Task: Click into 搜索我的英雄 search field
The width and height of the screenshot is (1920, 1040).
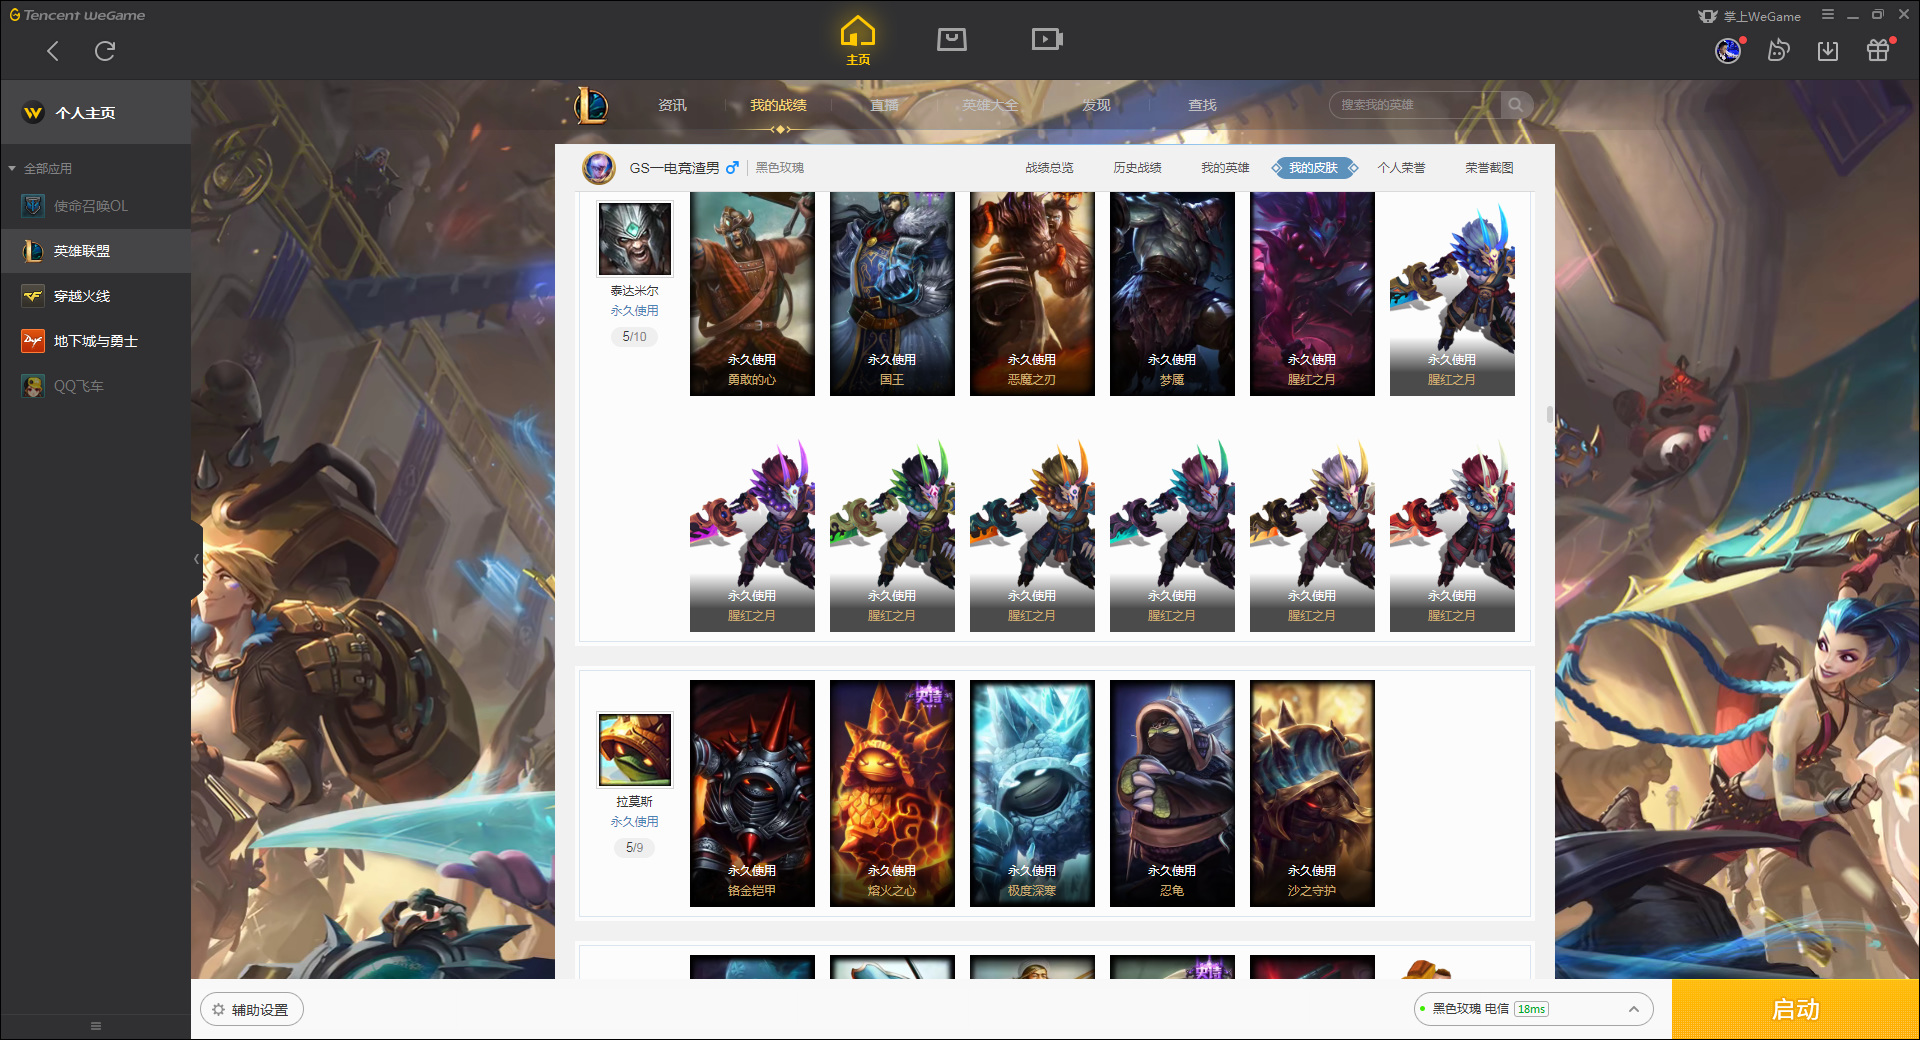Action: click(x=1416, y=105)
